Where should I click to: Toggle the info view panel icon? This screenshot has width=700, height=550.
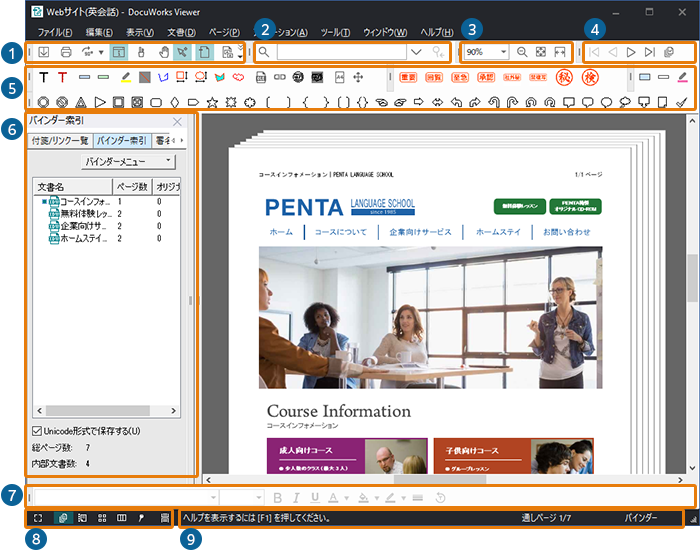point(119,52)
